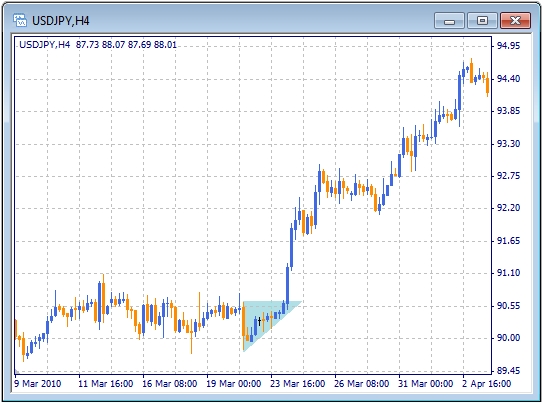The image size is (544, 405).
Task: Click the small chart-shift marker at bottom-left
Action: pyautogui.click(x=17, y=372)
